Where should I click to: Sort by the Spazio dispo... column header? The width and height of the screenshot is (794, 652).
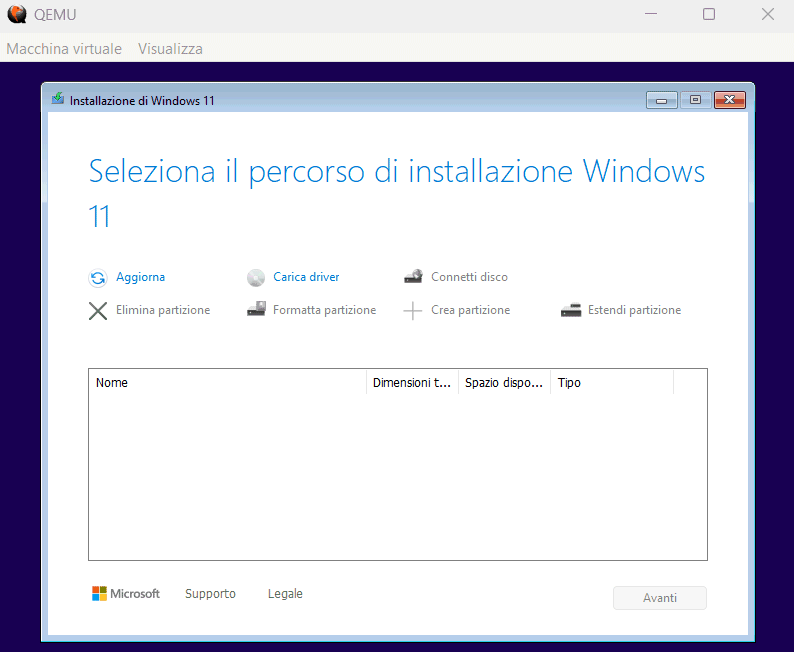(x=504, y=383)
